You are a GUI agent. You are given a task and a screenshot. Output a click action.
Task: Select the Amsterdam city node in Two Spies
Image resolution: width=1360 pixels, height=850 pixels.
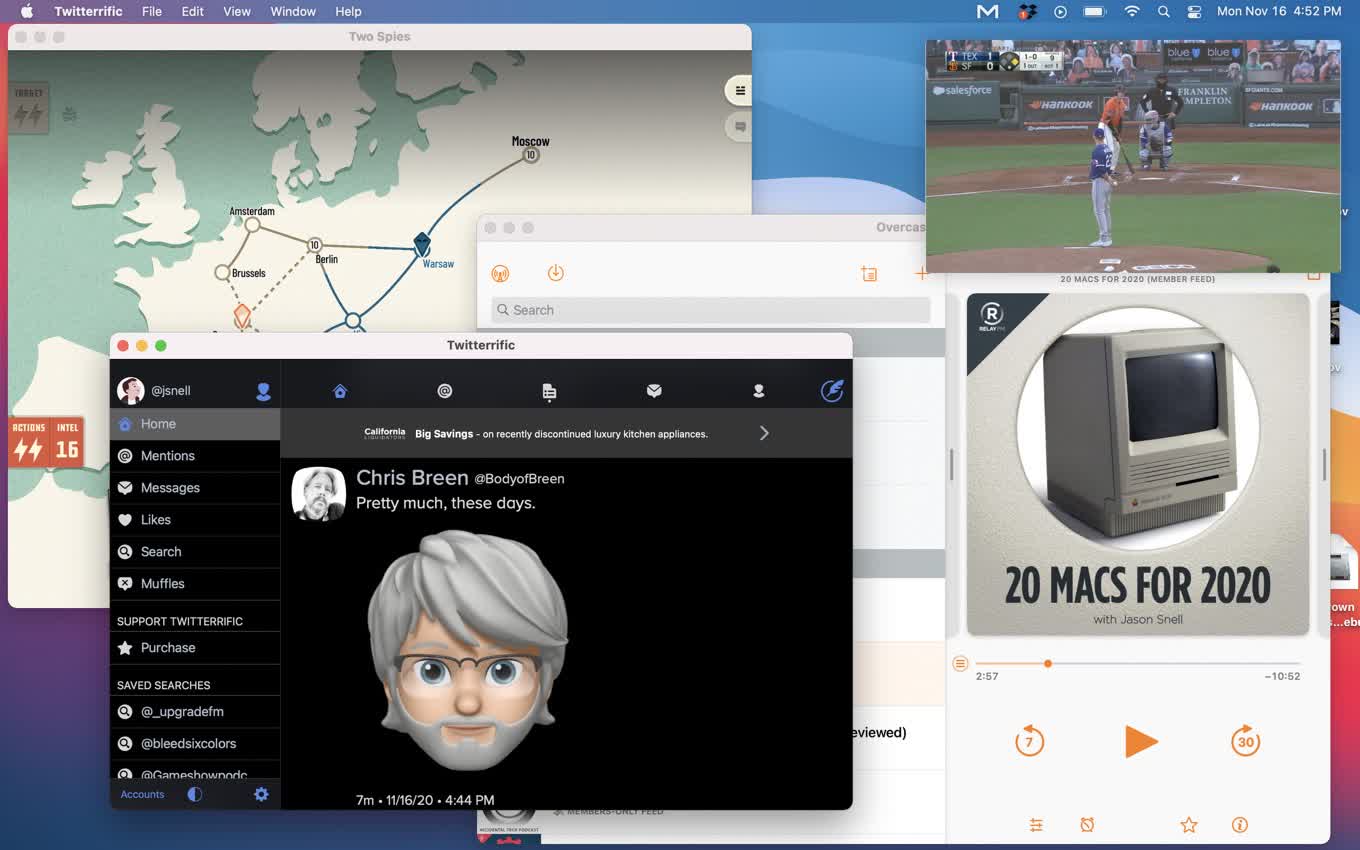[253, 225]
